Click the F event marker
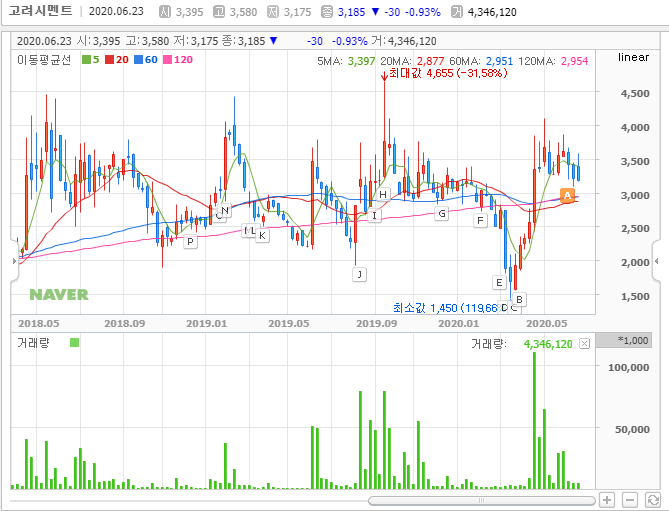The height and width of the screenshot is (511, 669). tap(480, 221)
